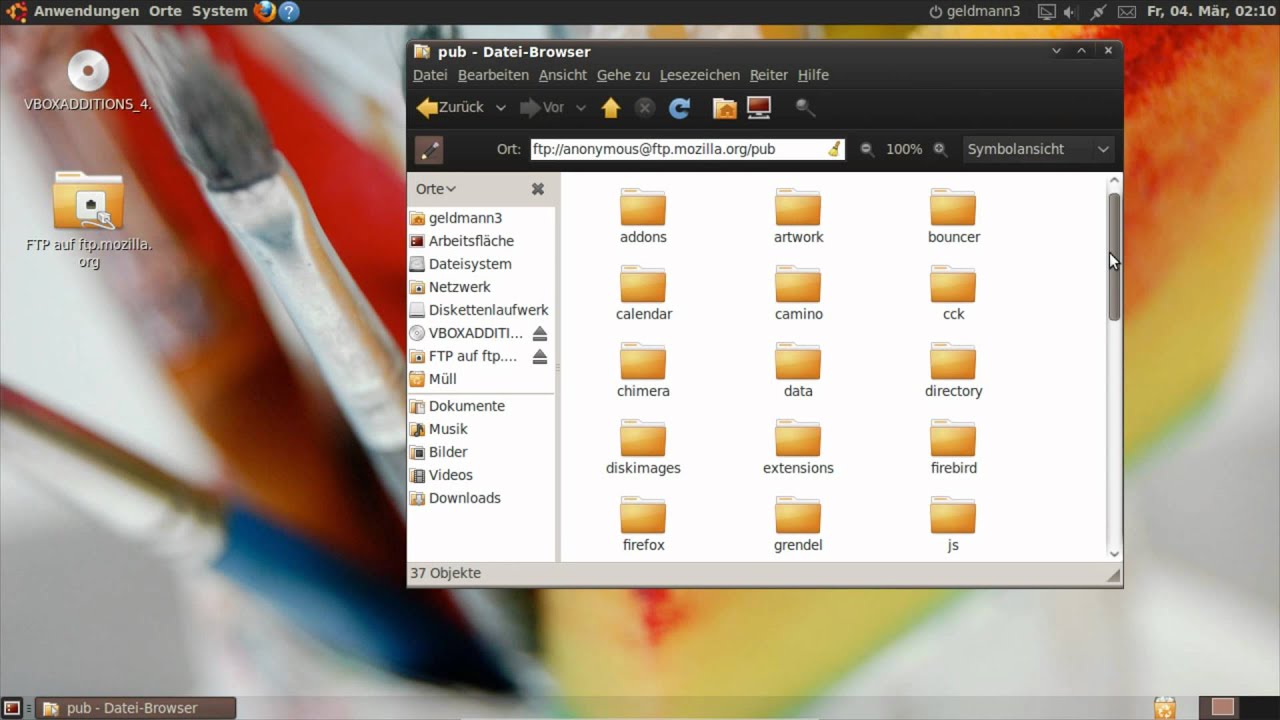Viewport: 1280px width, 720px height.
Task: Unmount FTP auf ftp sidebar volume
Action: (x=540, y=356)
